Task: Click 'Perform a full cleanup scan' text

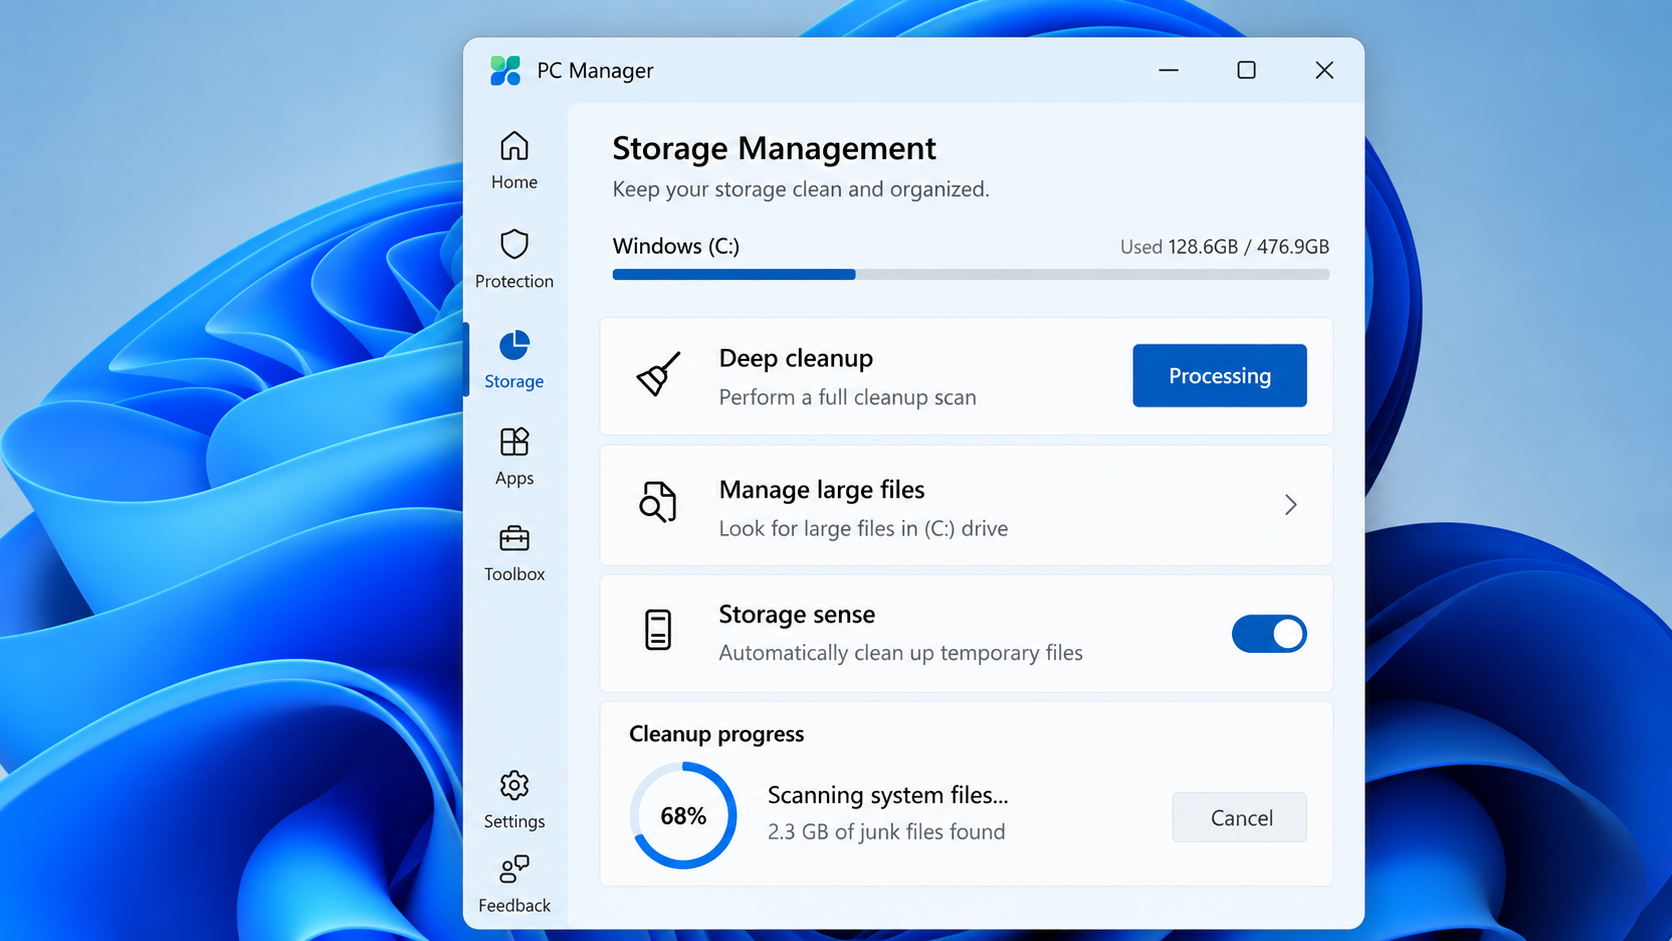Action: (847, 397)
